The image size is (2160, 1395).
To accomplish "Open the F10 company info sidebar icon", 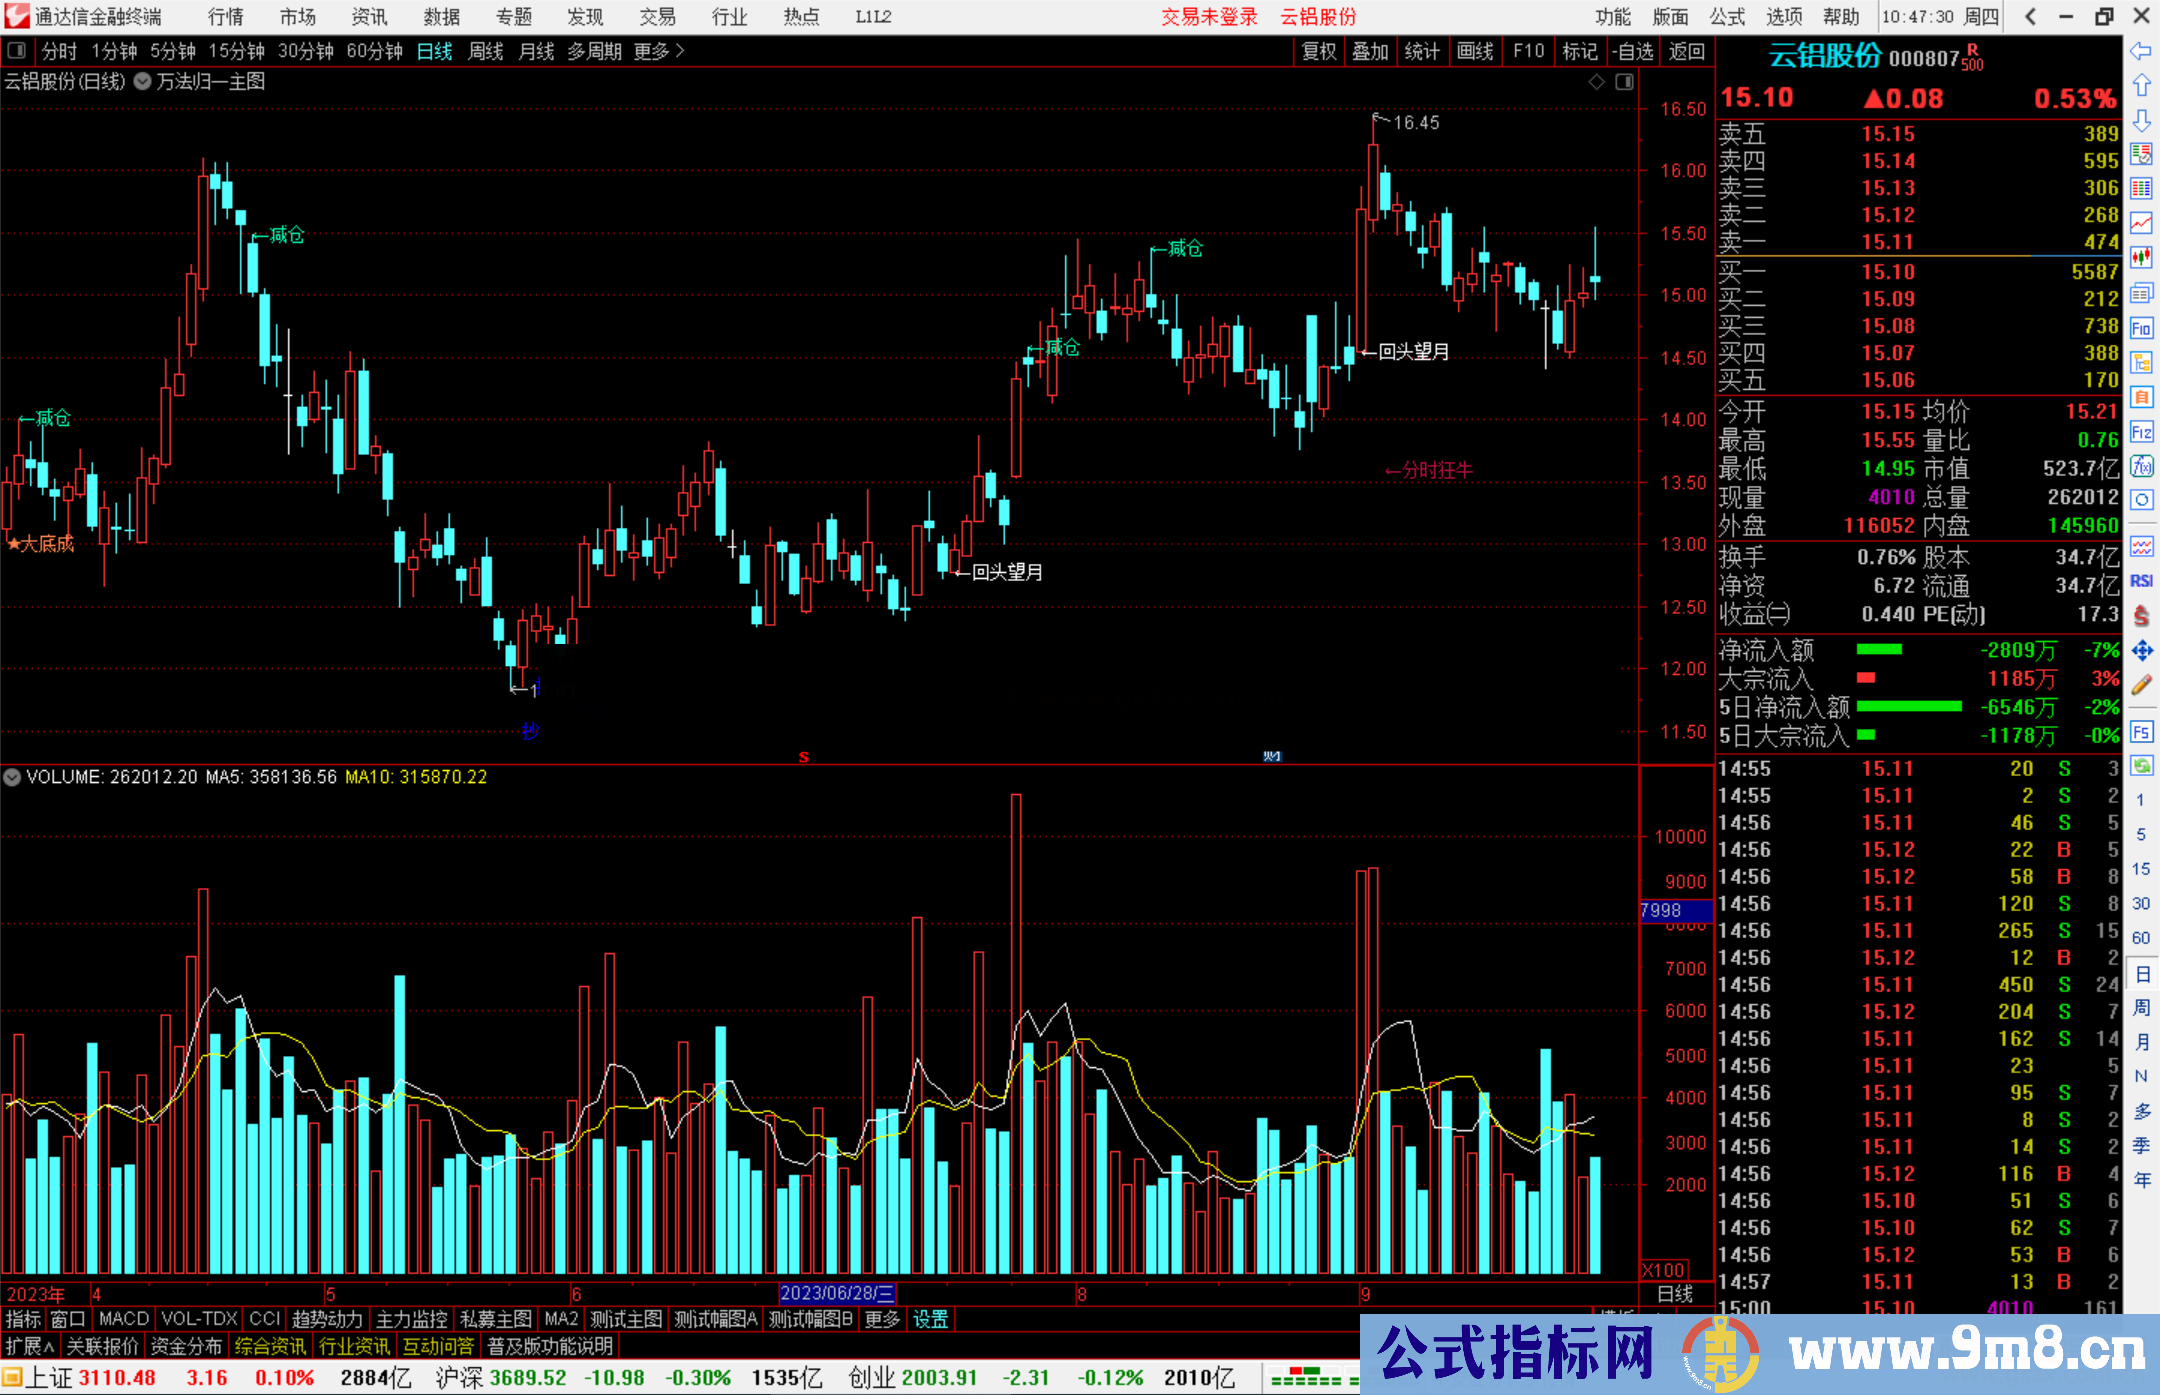I will pos(2141,328).
